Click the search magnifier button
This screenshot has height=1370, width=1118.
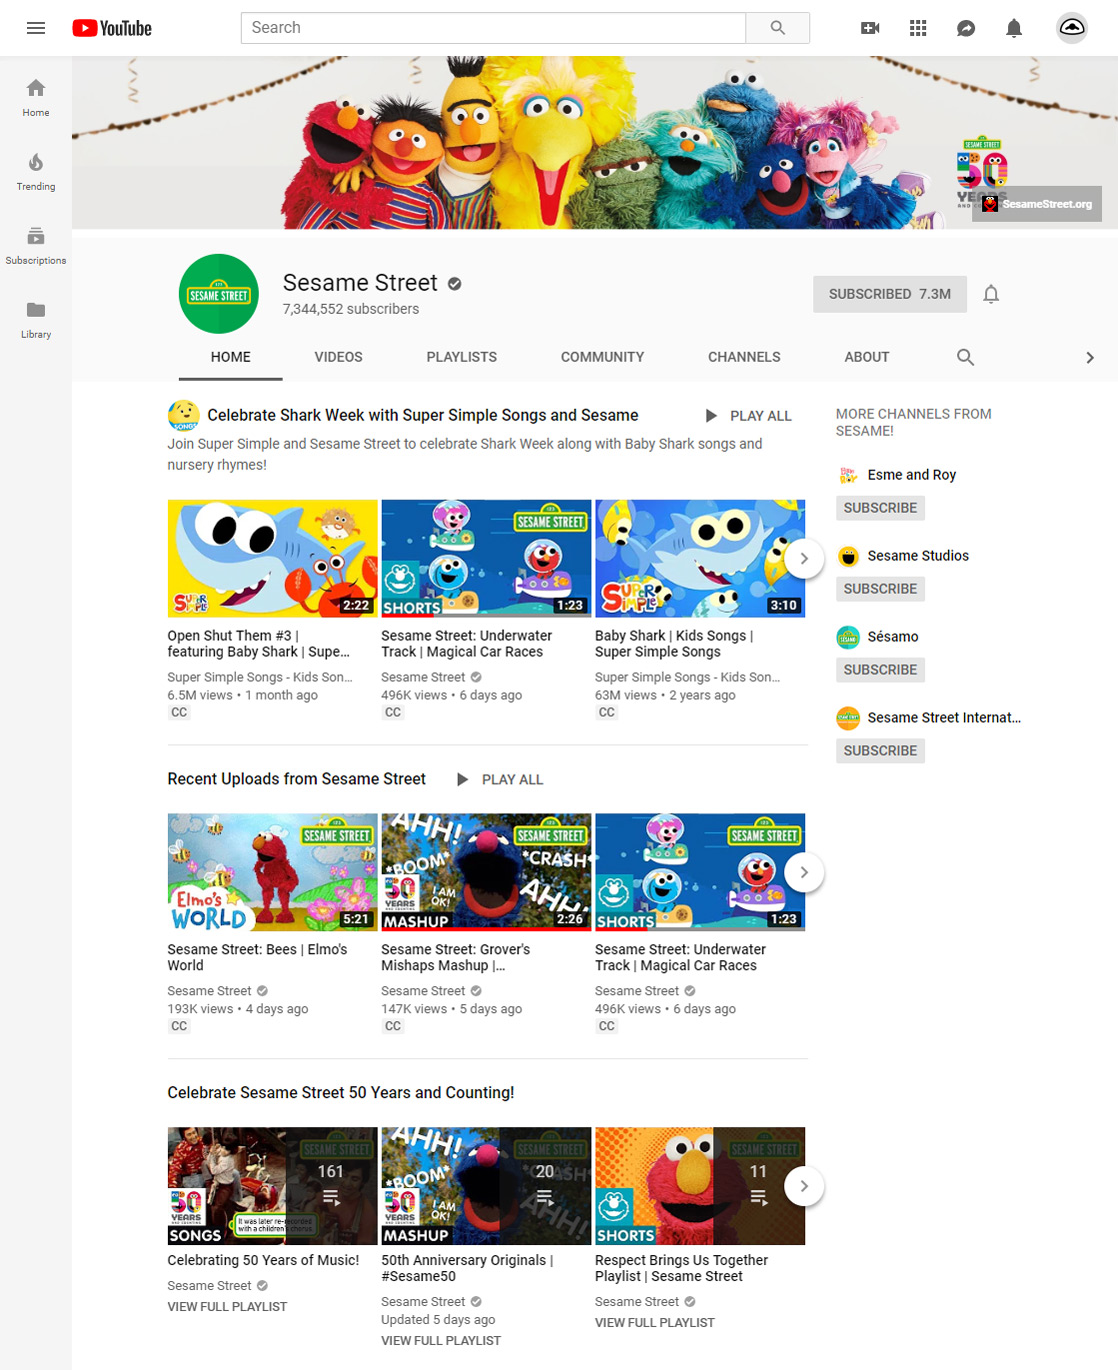[x=778, y=28]
